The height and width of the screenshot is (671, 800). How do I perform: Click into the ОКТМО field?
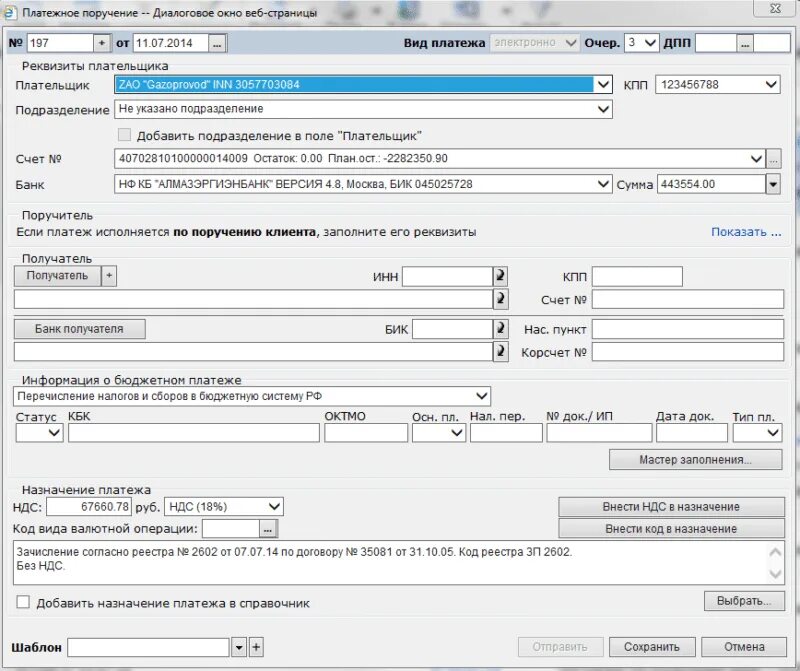click(x=366, y=433)
